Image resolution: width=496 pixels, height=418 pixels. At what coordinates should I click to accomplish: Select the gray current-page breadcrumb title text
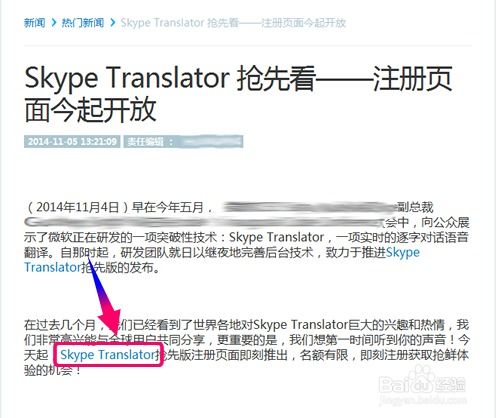click(x=233, y=23)
